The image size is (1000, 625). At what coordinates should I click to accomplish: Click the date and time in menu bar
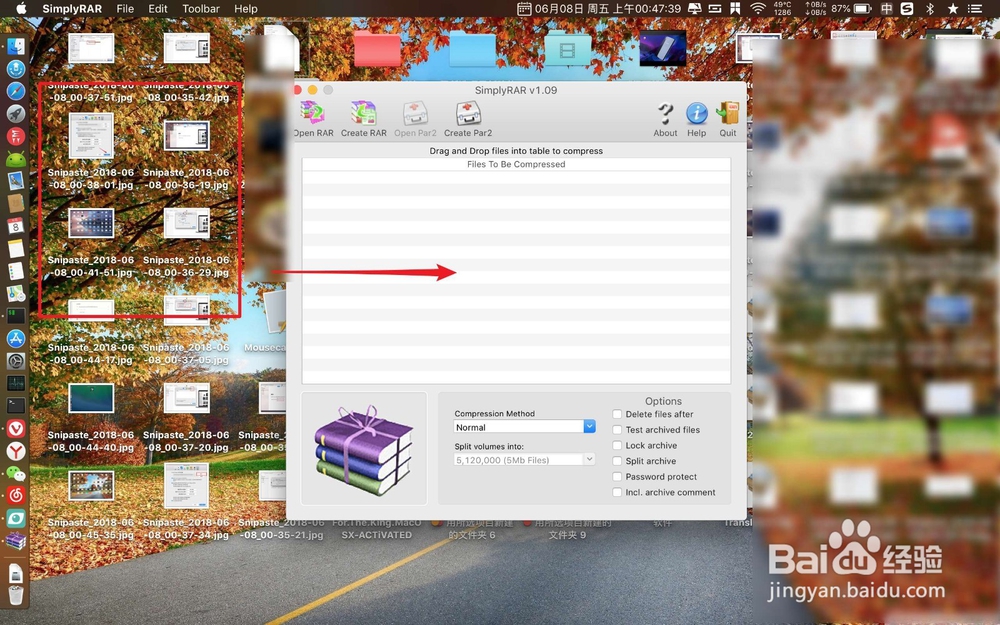coord(607,8)
